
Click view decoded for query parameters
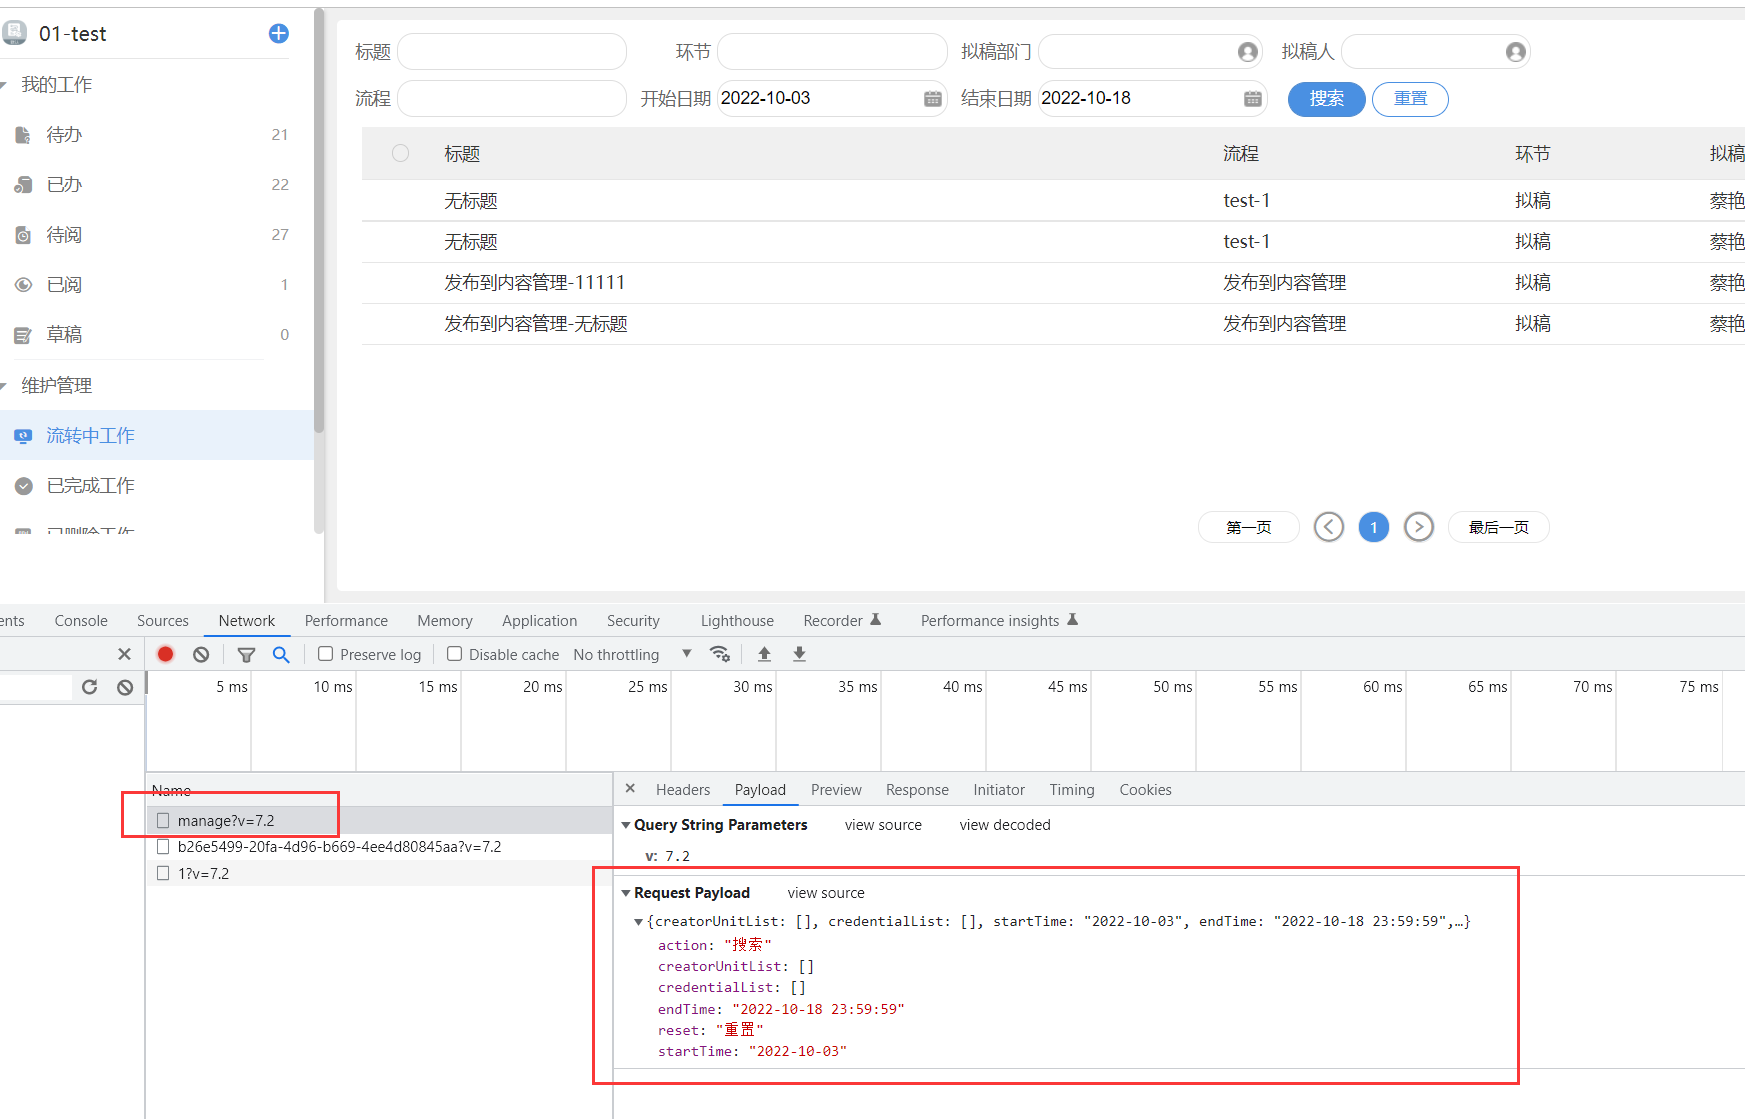point(1005,825)
